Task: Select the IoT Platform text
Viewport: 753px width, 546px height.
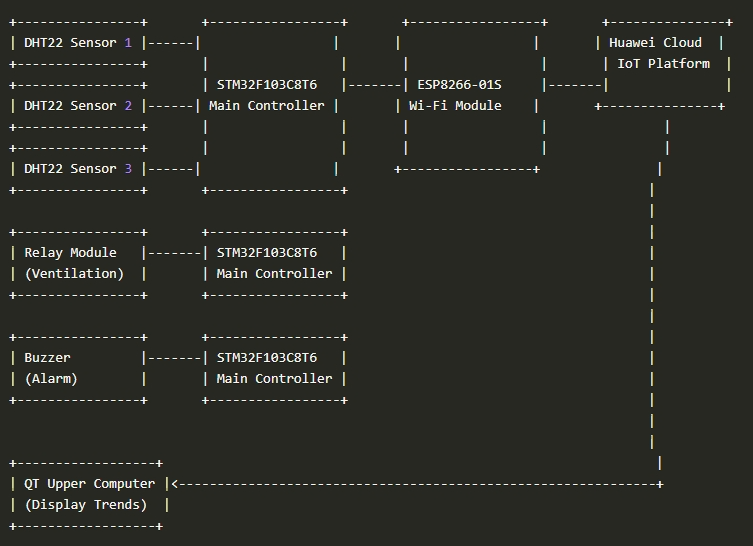Action: click(x=664, y=64)
